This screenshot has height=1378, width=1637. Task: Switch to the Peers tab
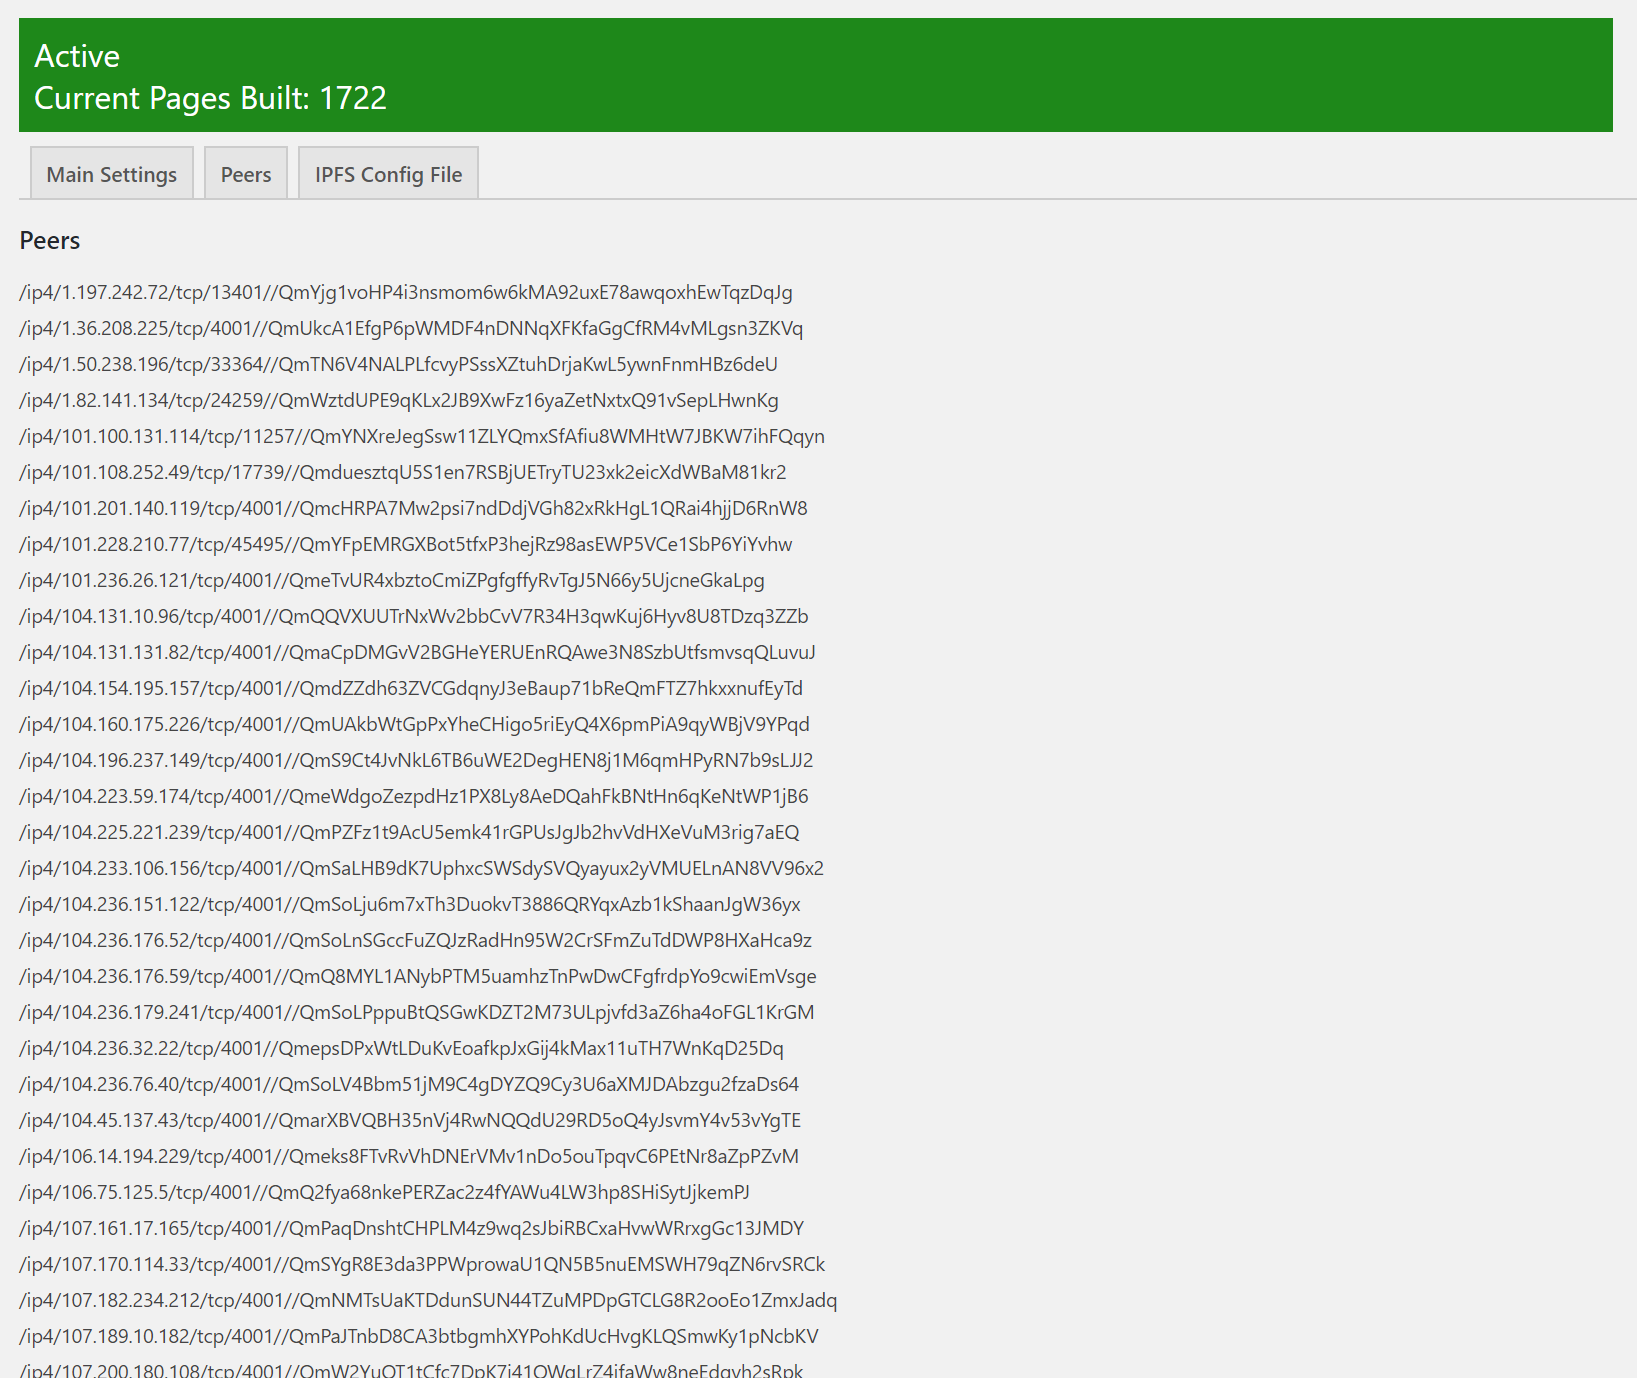pos(246,174)
